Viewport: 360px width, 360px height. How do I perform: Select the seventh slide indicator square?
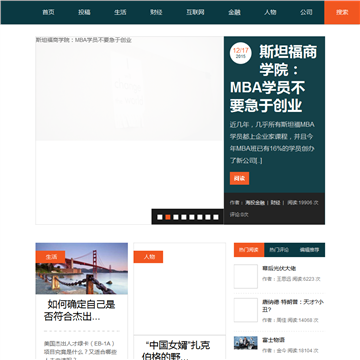click(x=208, y=217)
